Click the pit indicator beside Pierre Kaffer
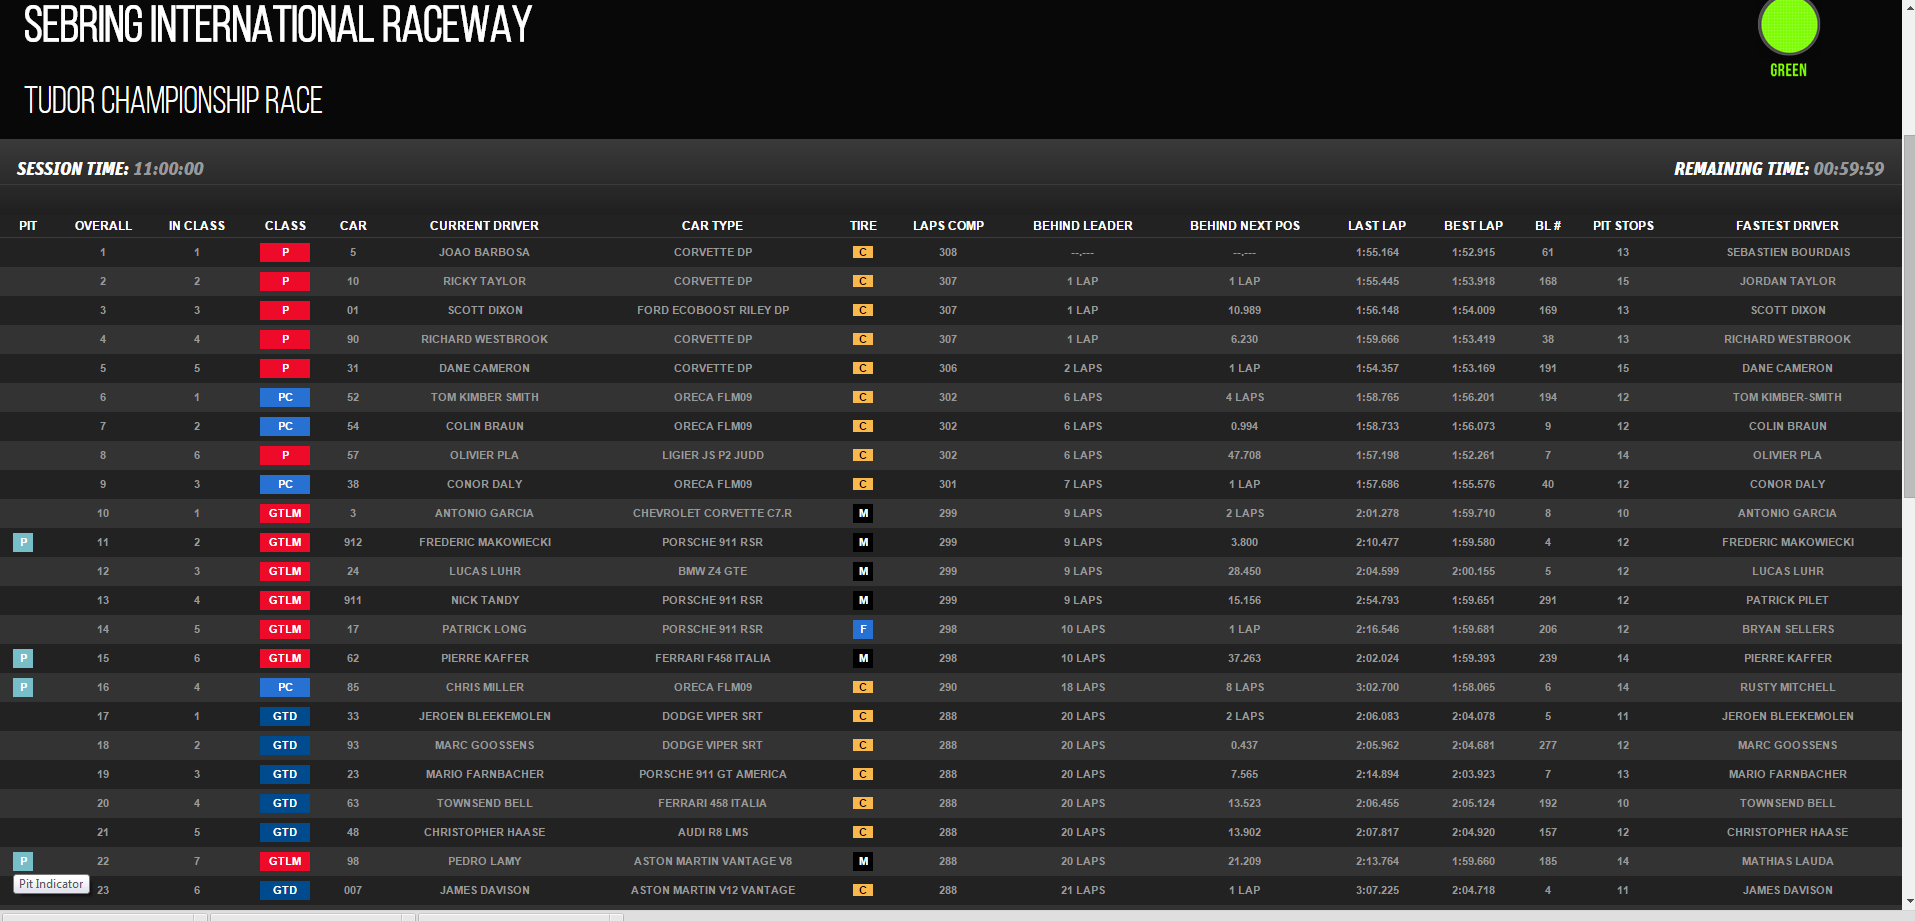This screenshot has height=921, width=1915. (23, 658)
